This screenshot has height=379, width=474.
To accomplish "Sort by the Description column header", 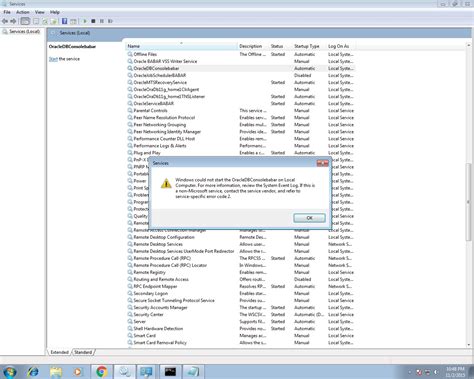I will 253,46.
